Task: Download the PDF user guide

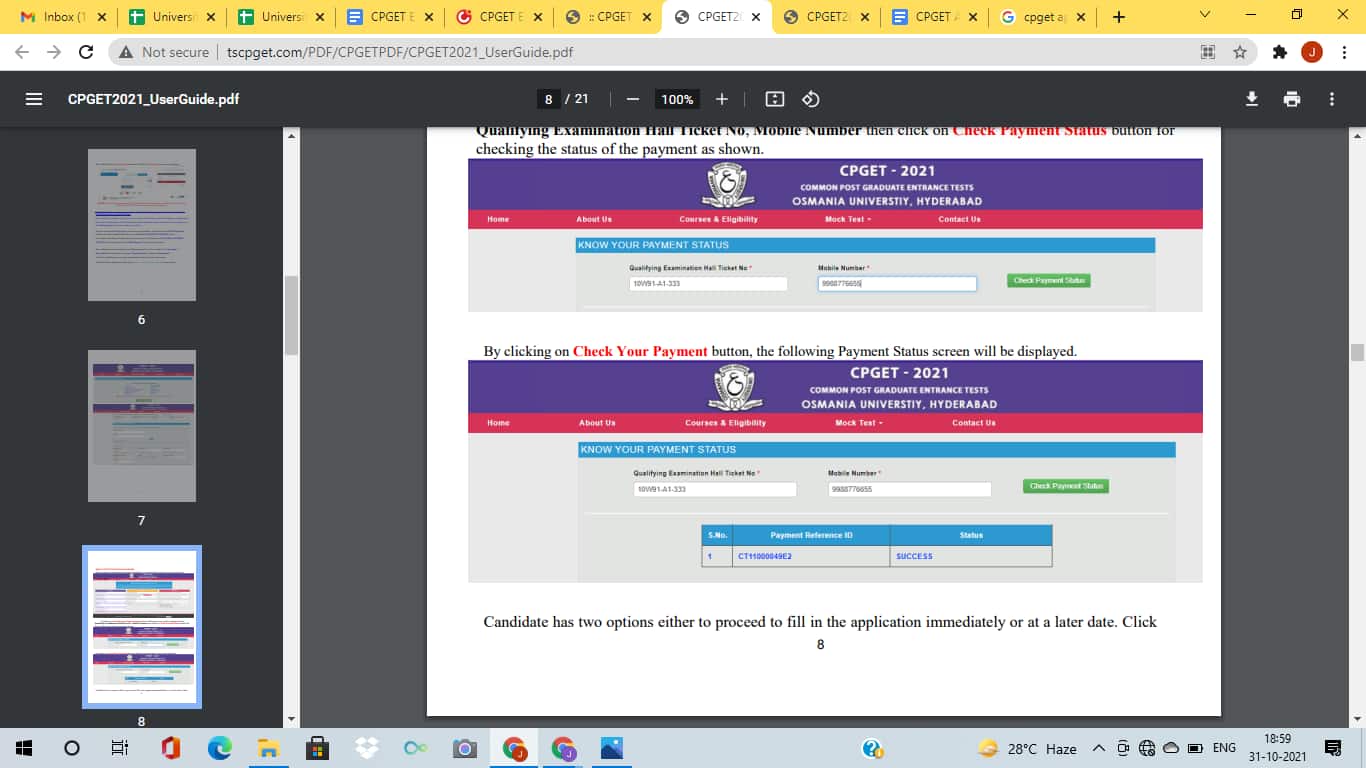Action: pos(1251,99)
